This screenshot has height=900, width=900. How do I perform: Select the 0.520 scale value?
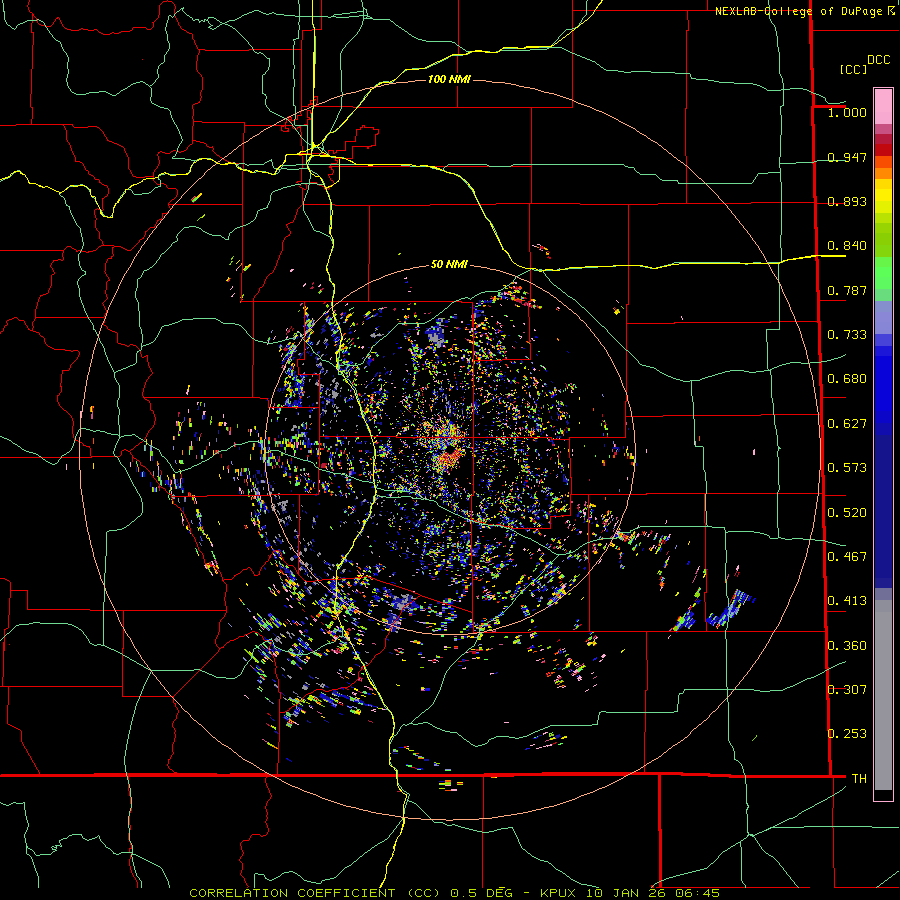tap(847, 513)
